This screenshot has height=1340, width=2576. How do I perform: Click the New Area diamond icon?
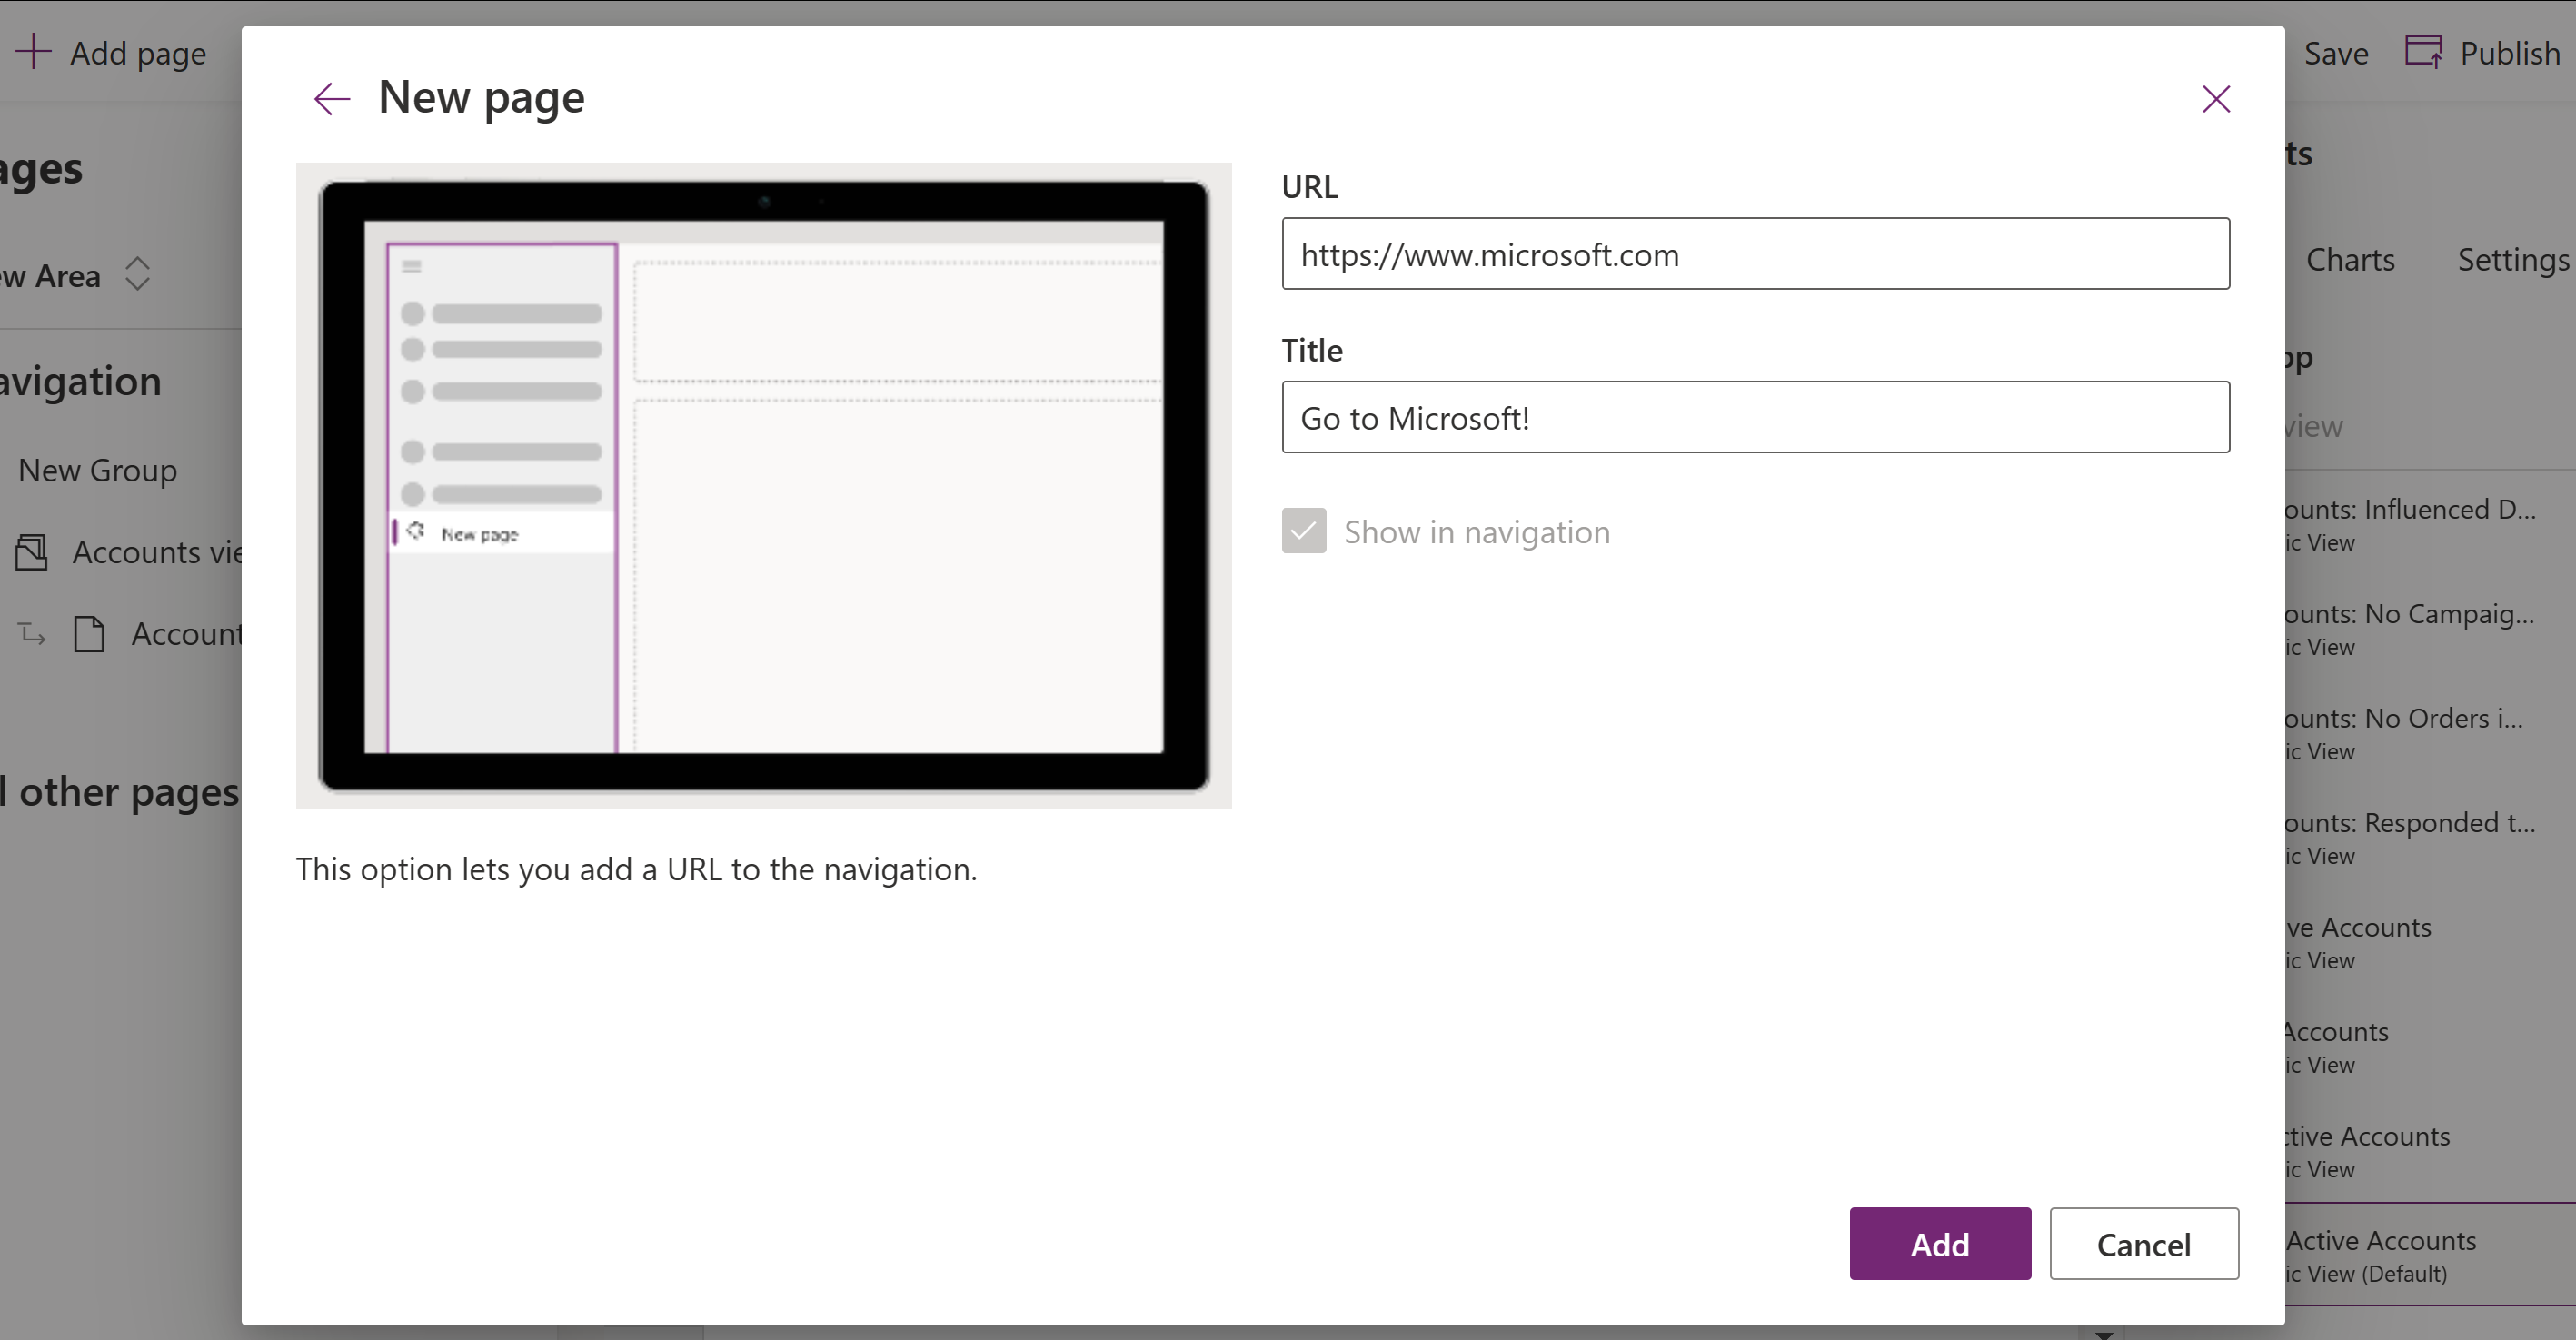136,273
